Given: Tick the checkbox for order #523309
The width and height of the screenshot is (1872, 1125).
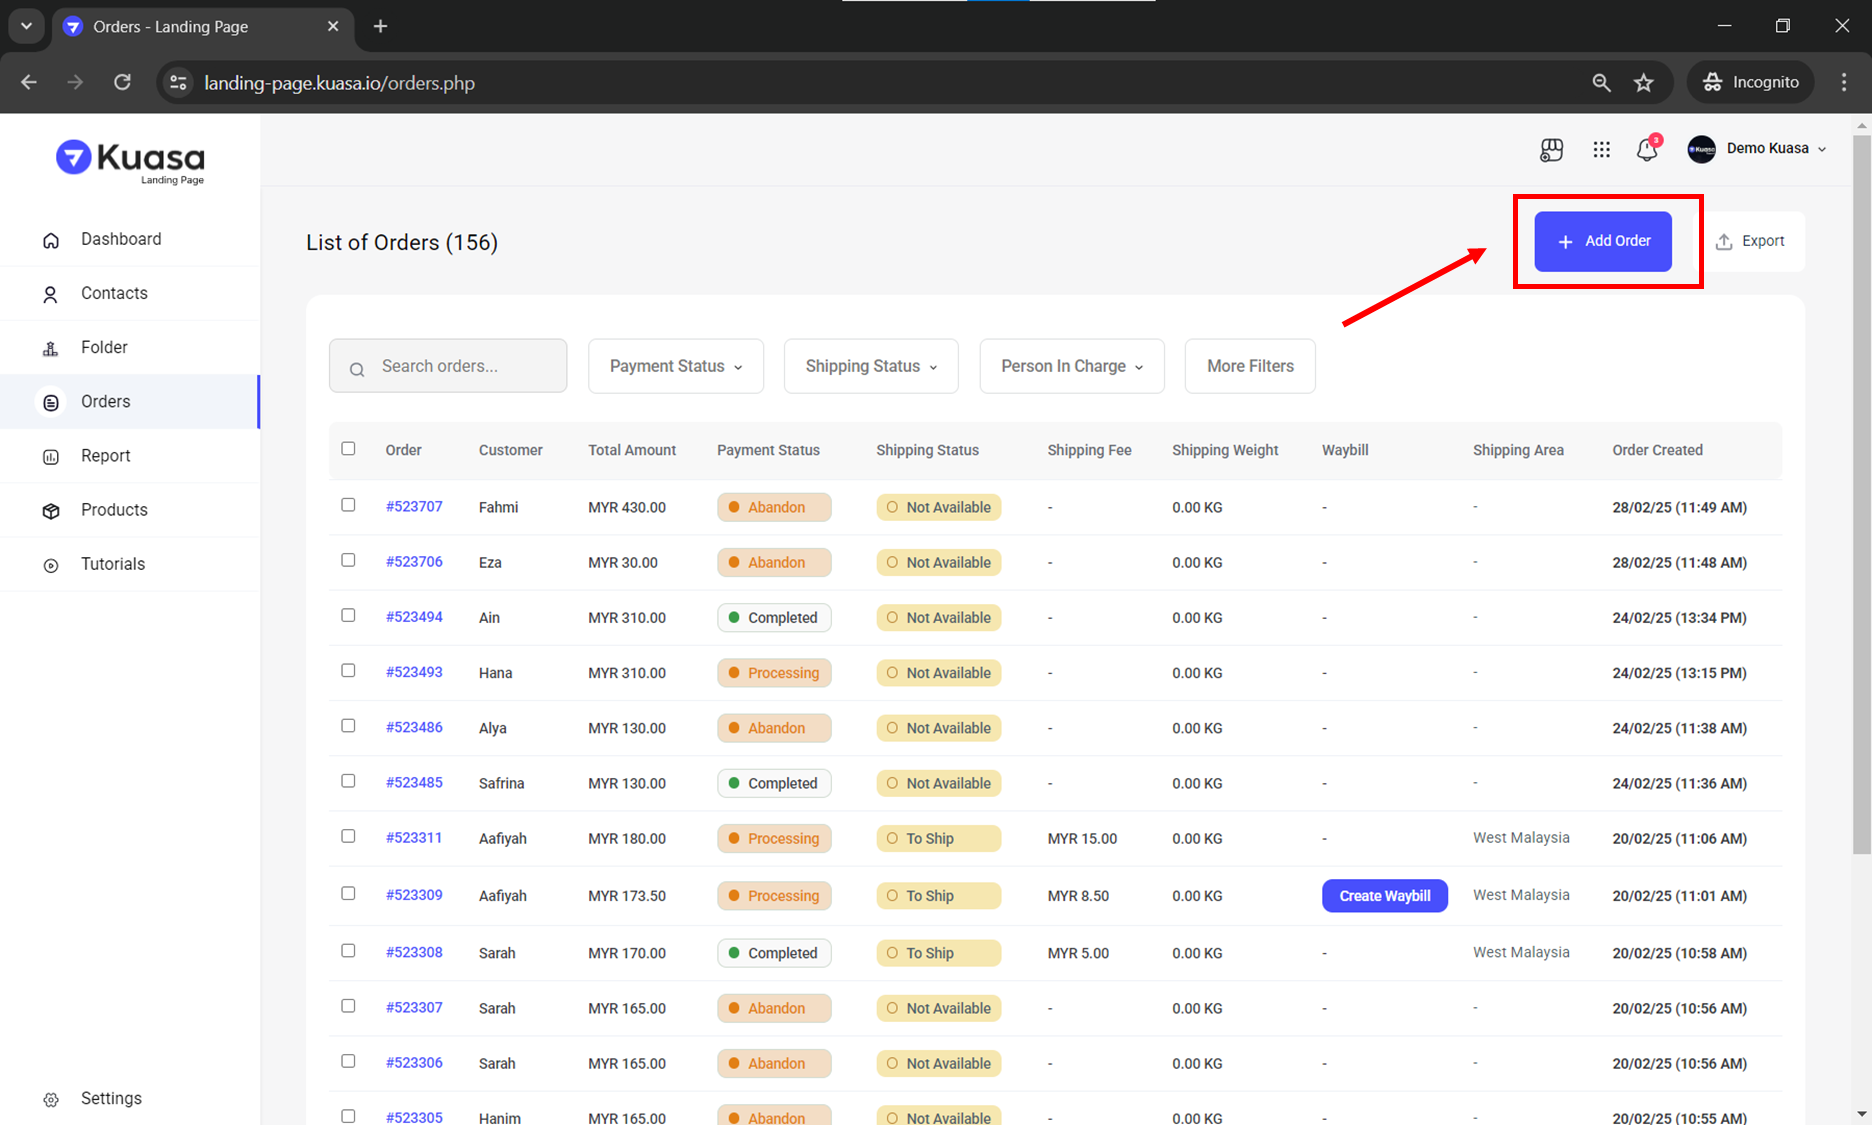Looking at the screenshot, I should point(348,893).
